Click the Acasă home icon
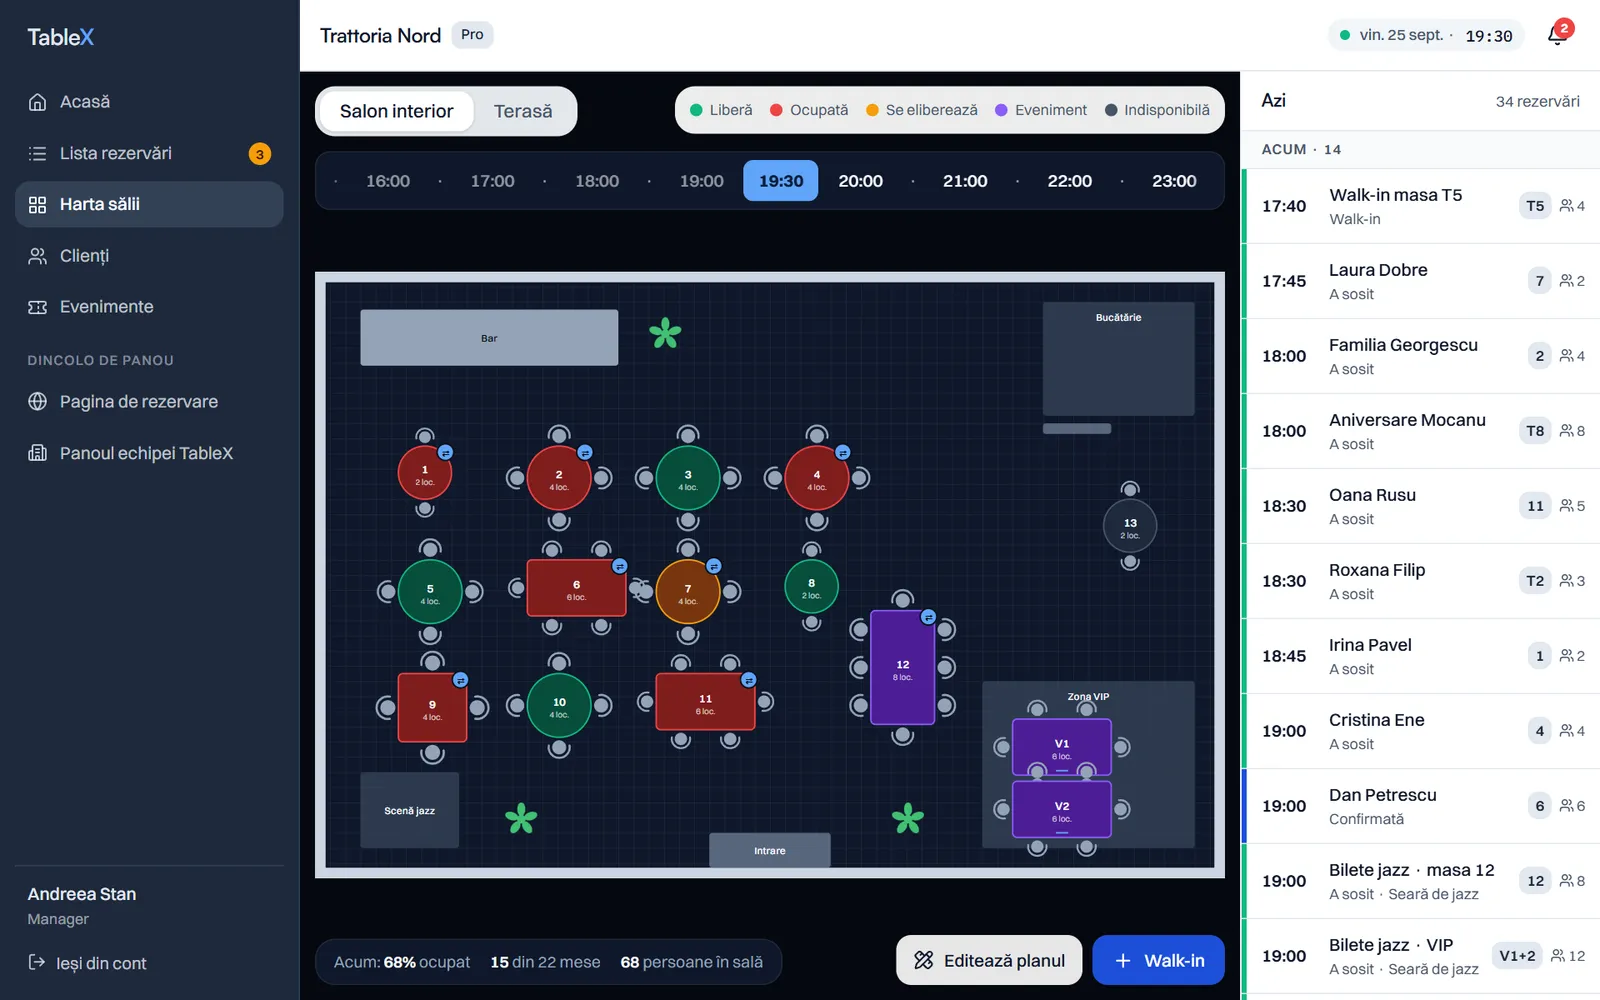This screenshot has height=1000, width=1600. tap(38, 102)
